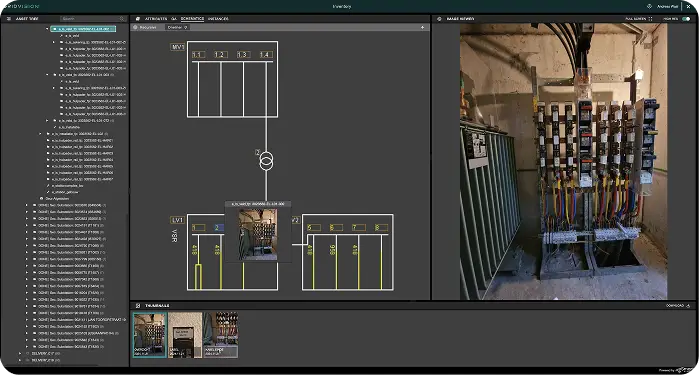Click cell 8 in LV2 panel
699x375 pixels.
pos(381,227)
